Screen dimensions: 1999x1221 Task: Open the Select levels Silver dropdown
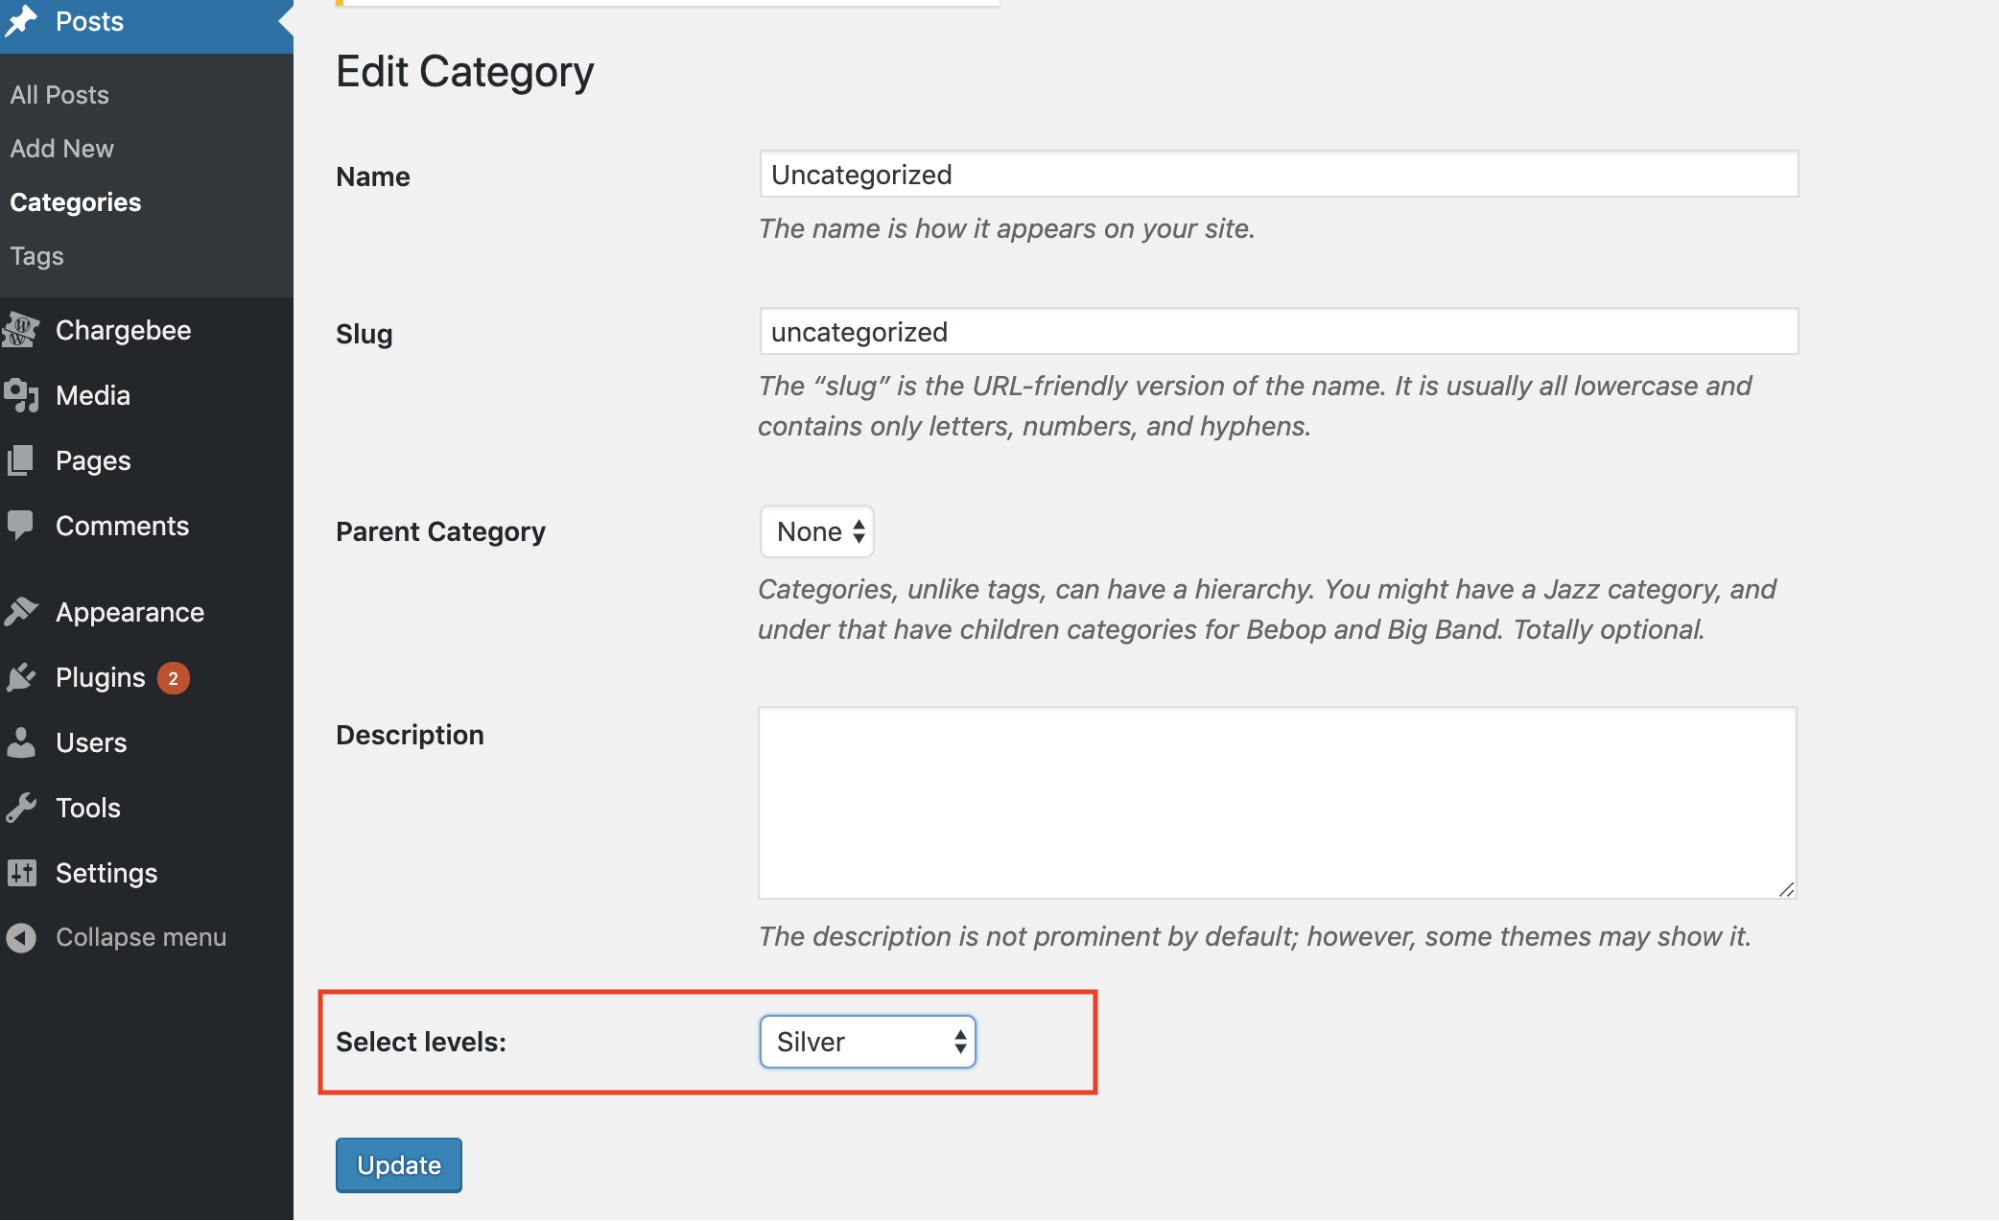click(x=867, y=1042)
